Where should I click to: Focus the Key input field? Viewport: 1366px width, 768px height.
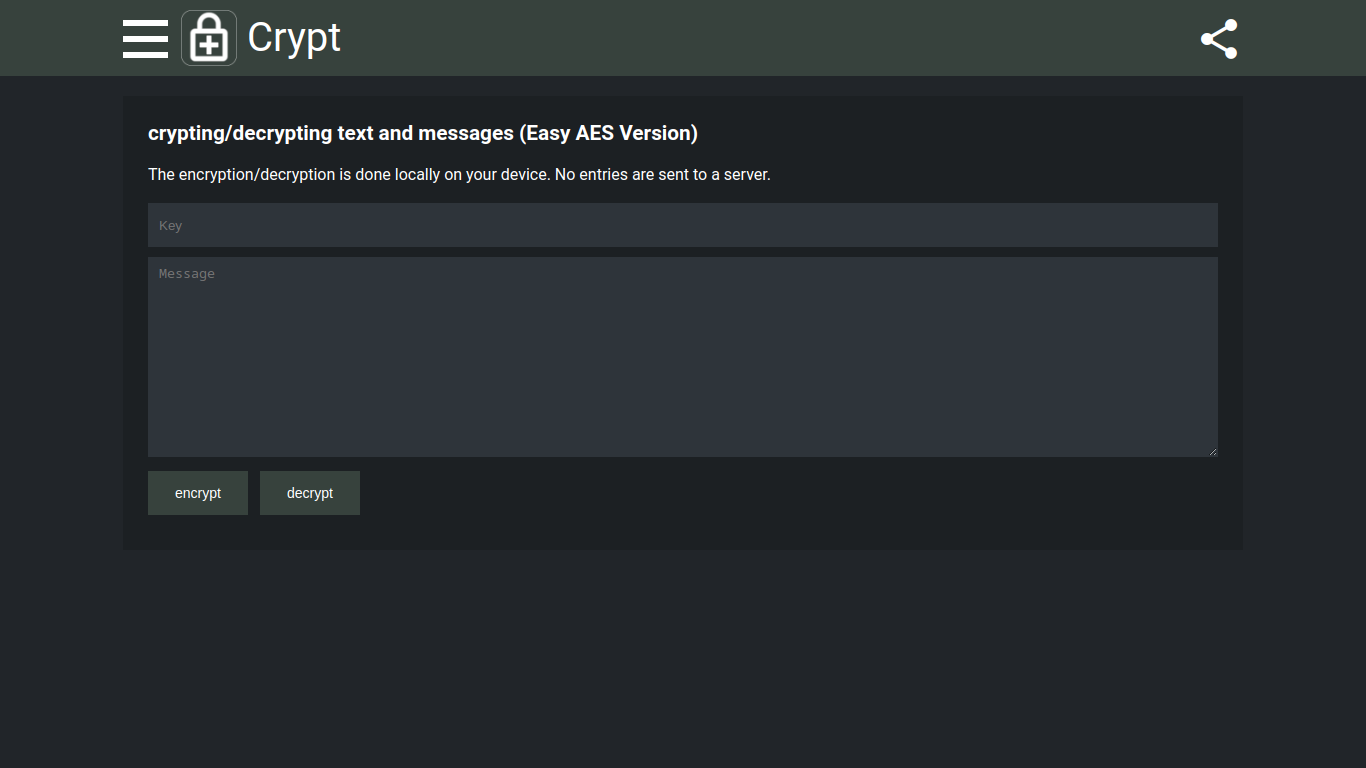[682, 225]
